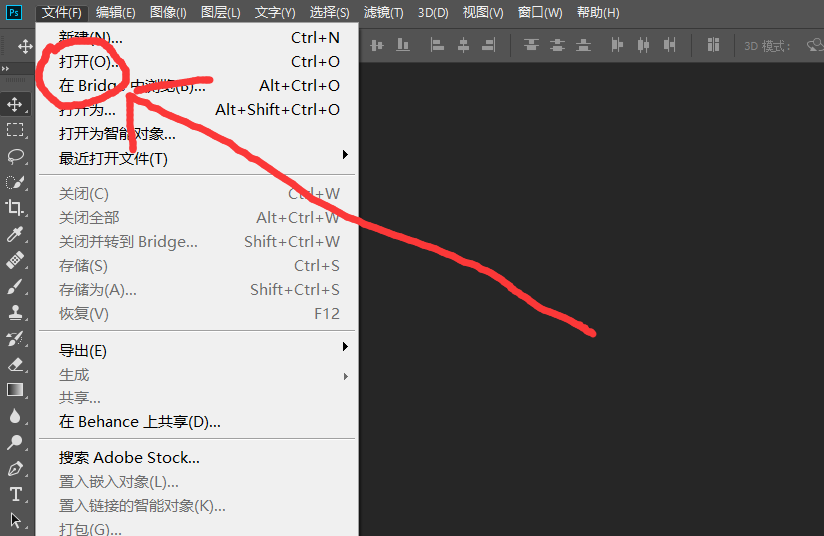Viewport: 824px width, 536px height.
Task: Open the 选择(S) menu
Action: pos(329,12)
